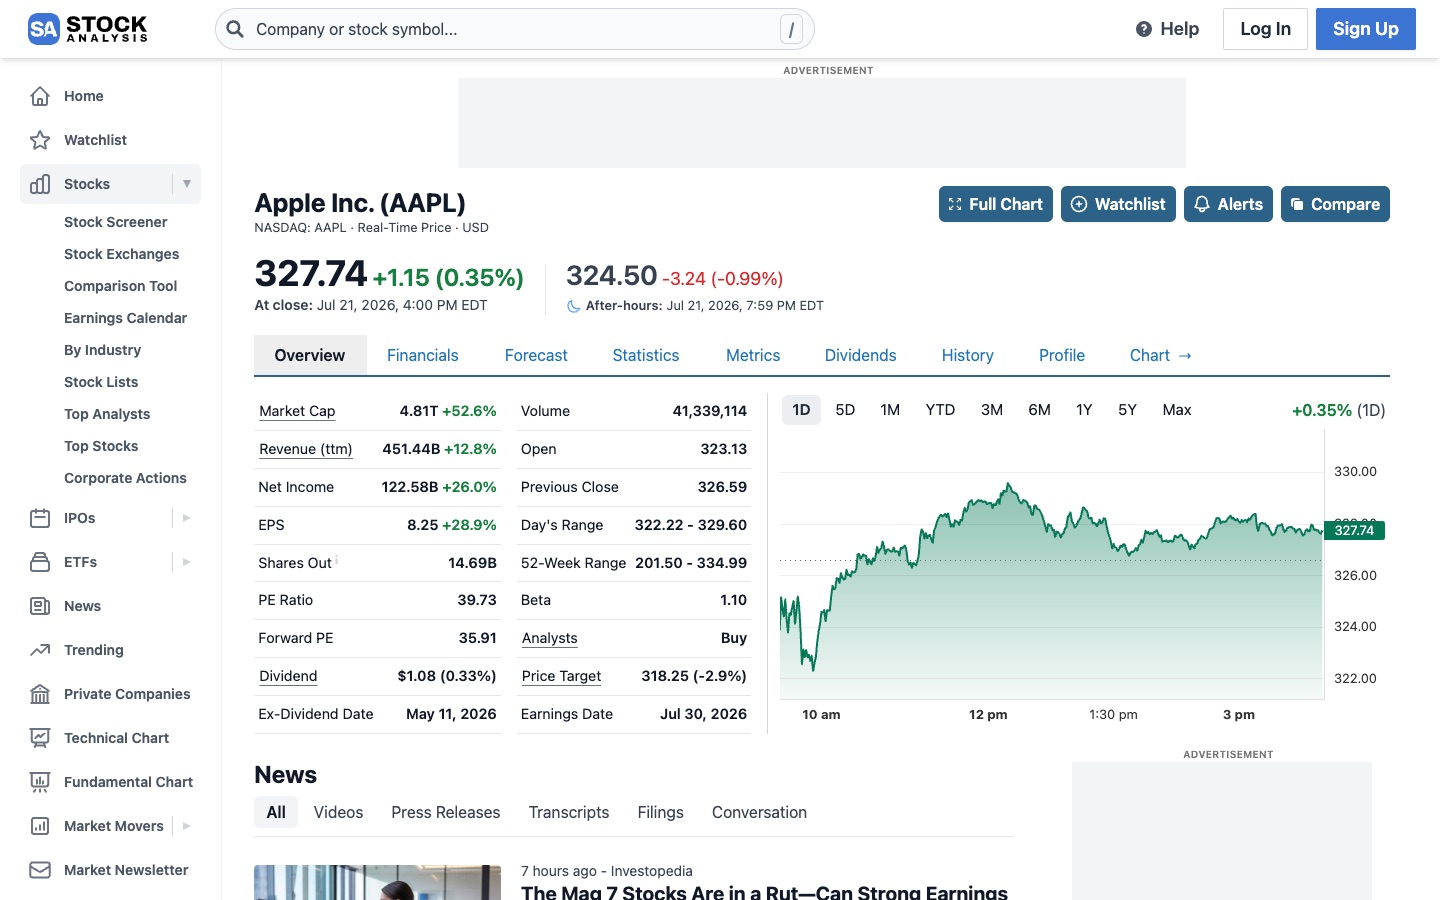The height and width of the screenshot is (900, 1440).
Task: Click the IPOs calendar icon
Action: coord(40,518)
